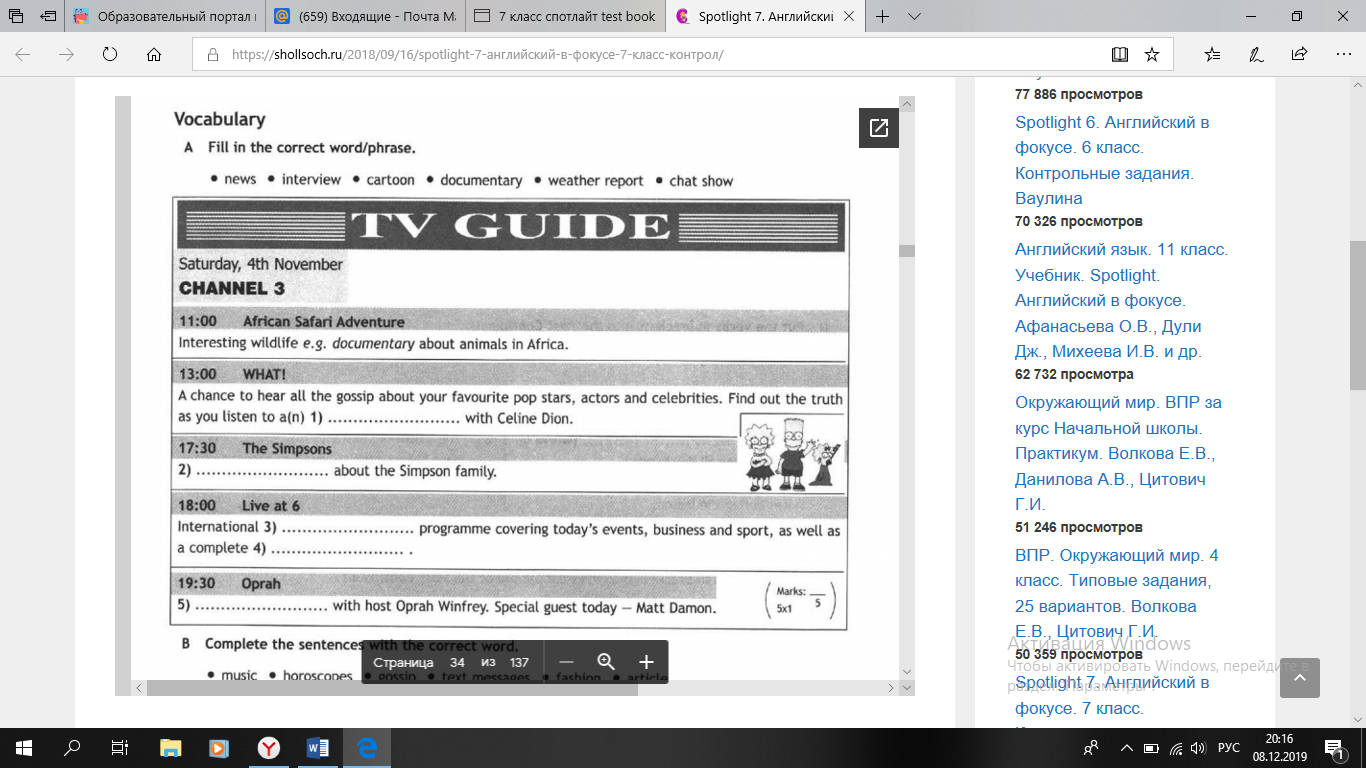Share this page icon
The height and width of the screenshot is (768, 1366).
coord(1299,55)
